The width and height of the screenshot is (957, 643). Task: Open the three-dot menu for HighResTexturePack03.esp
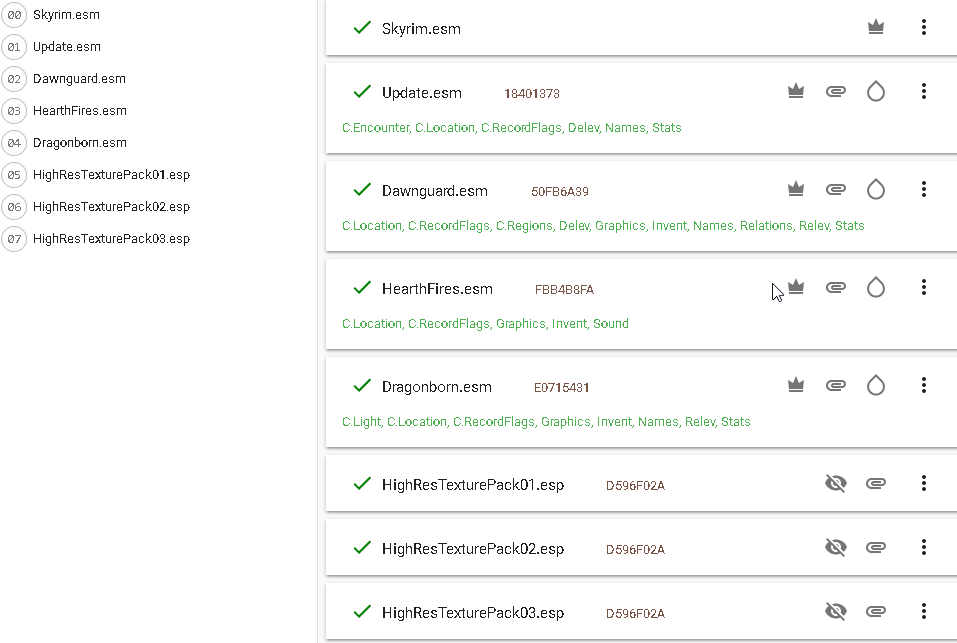(923, 611)
